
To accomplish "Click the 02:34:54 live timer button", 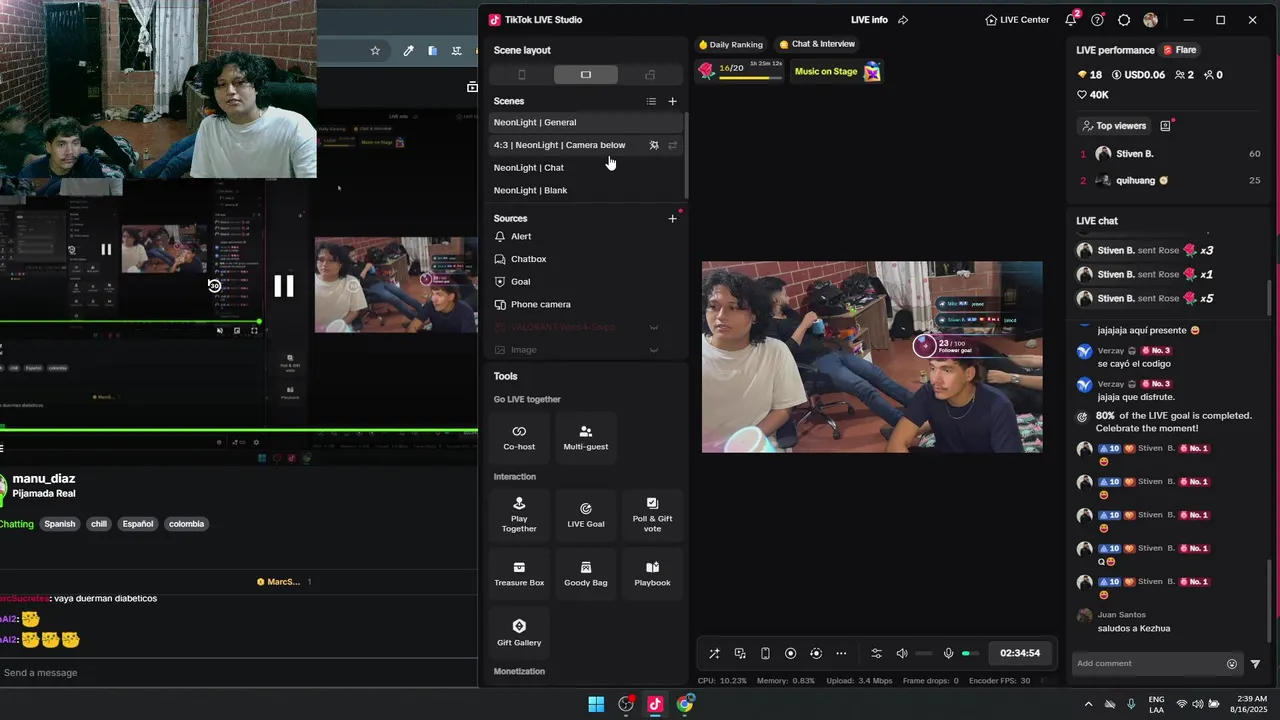I will click(x=1020, y=653).
